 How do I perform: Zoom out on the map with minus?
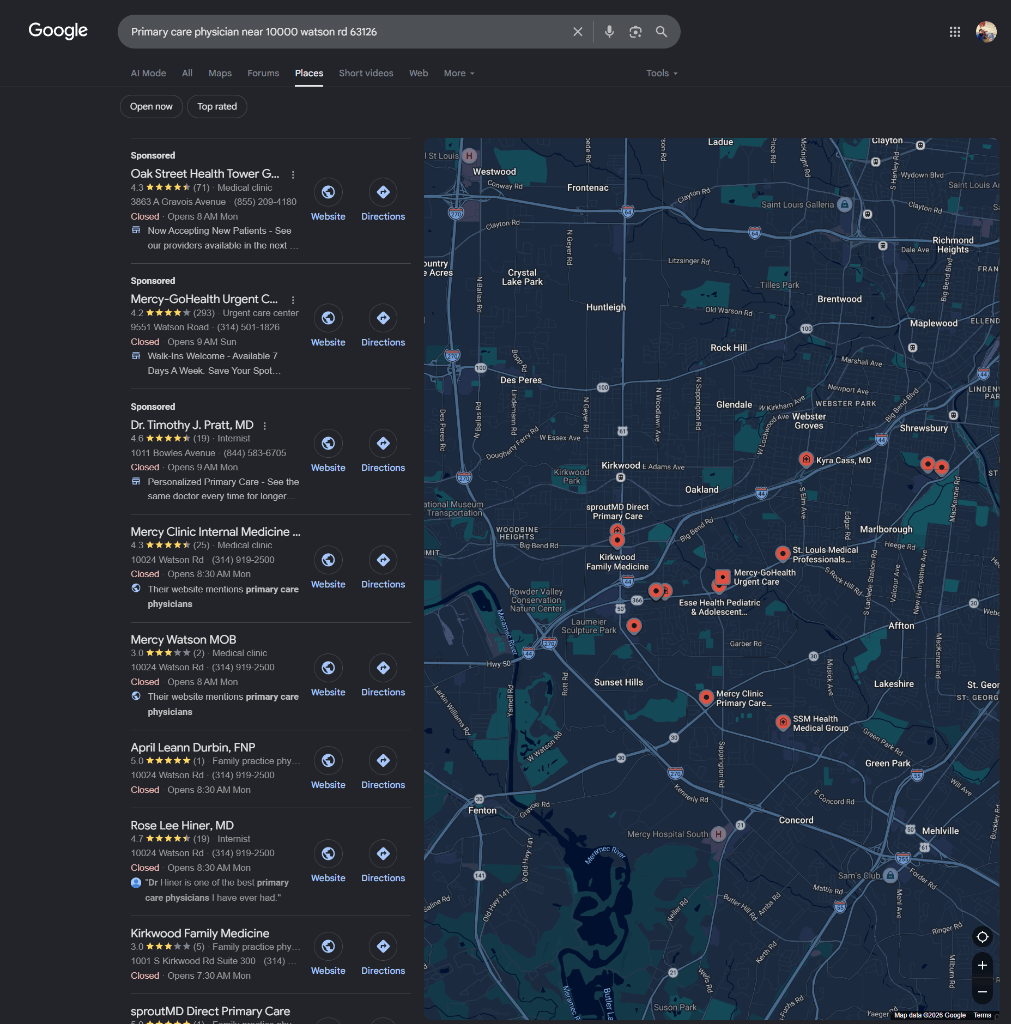pos(982,991)
